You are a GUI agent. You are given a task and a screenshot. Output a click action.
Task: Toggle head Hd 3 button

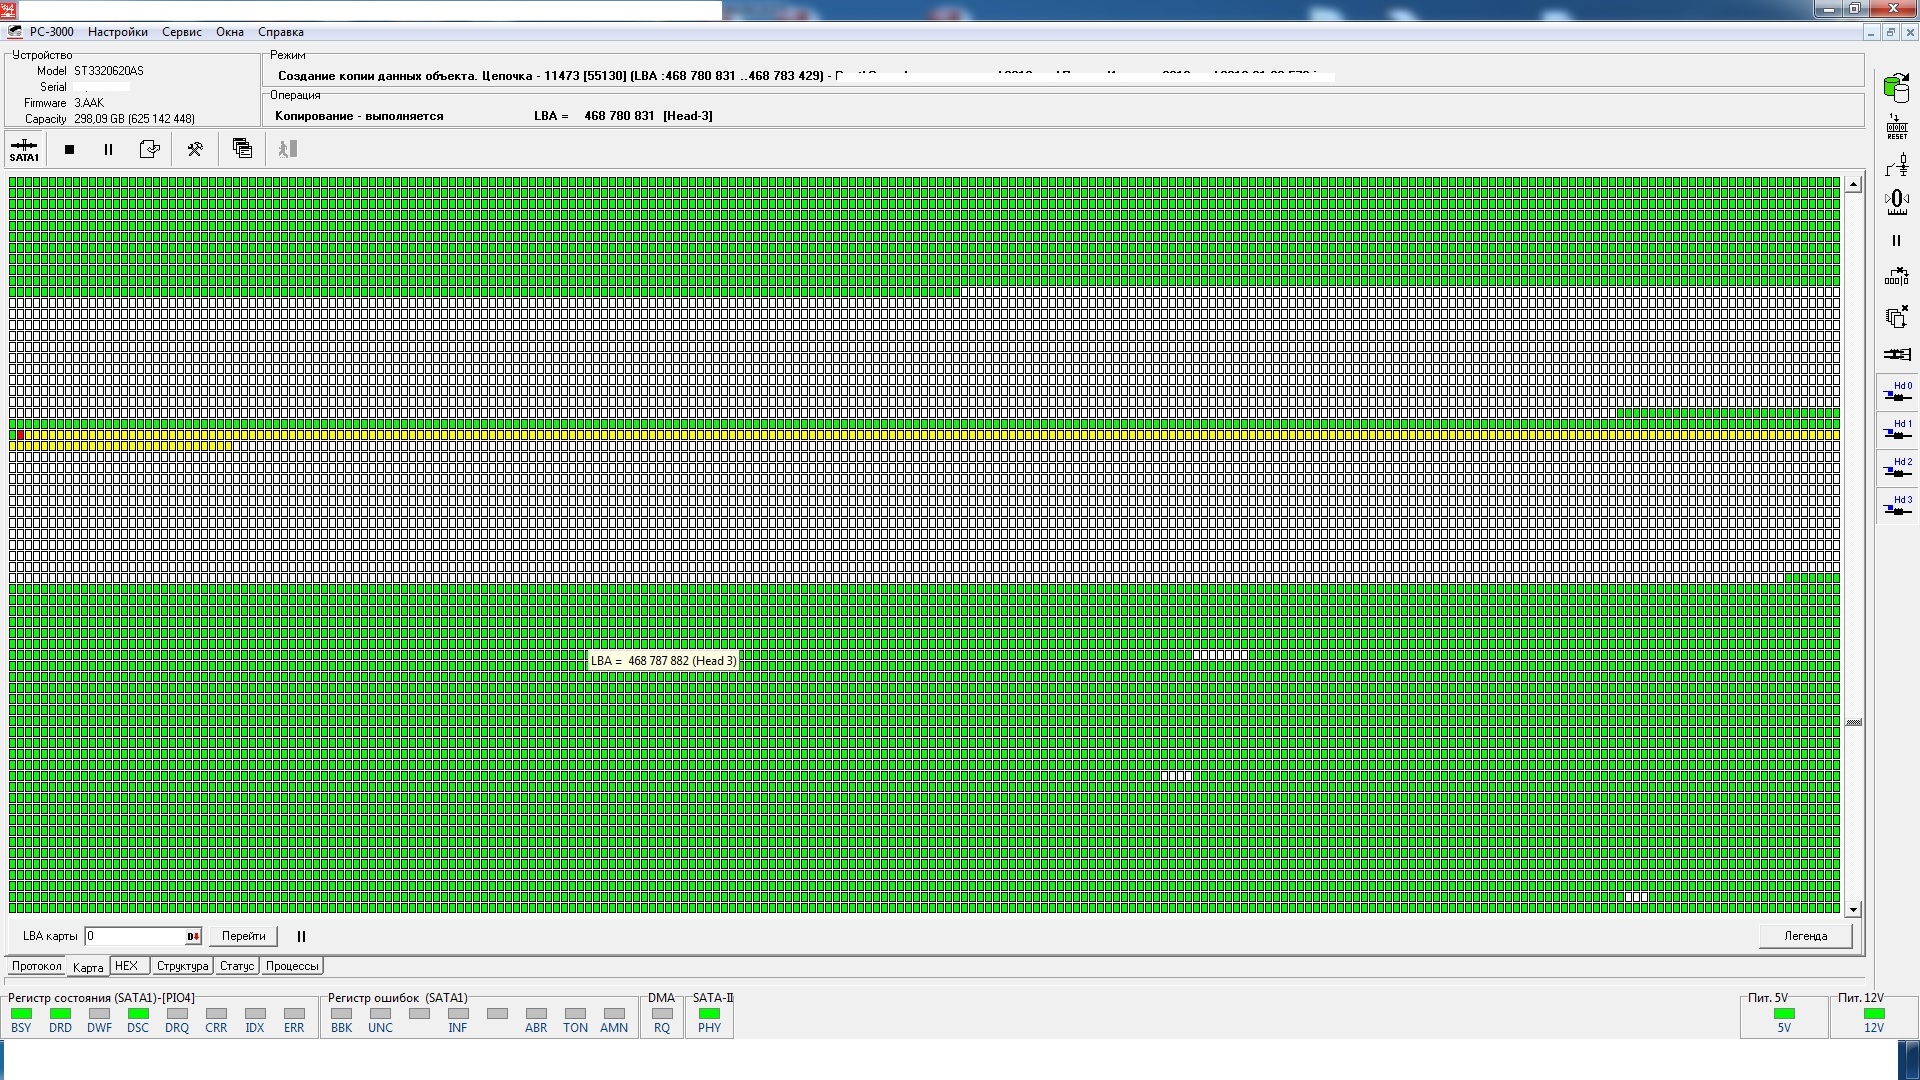tap(1897, 506)
